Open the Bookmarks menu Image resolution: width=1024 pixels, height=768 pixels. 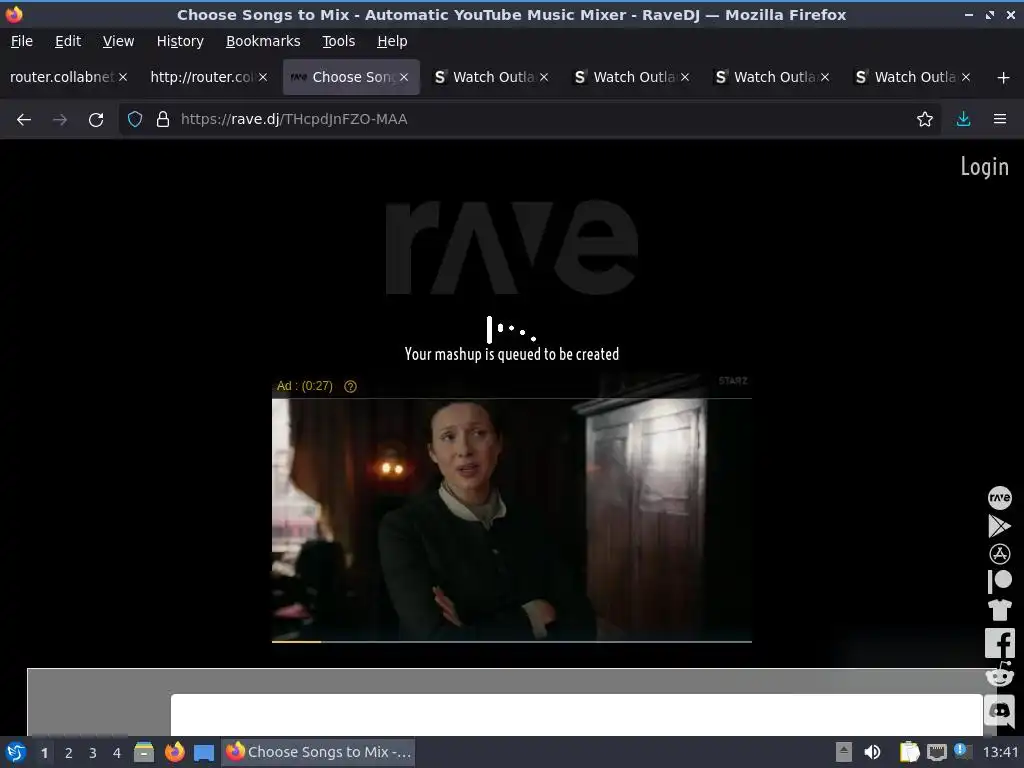click(x=263, y=41)
